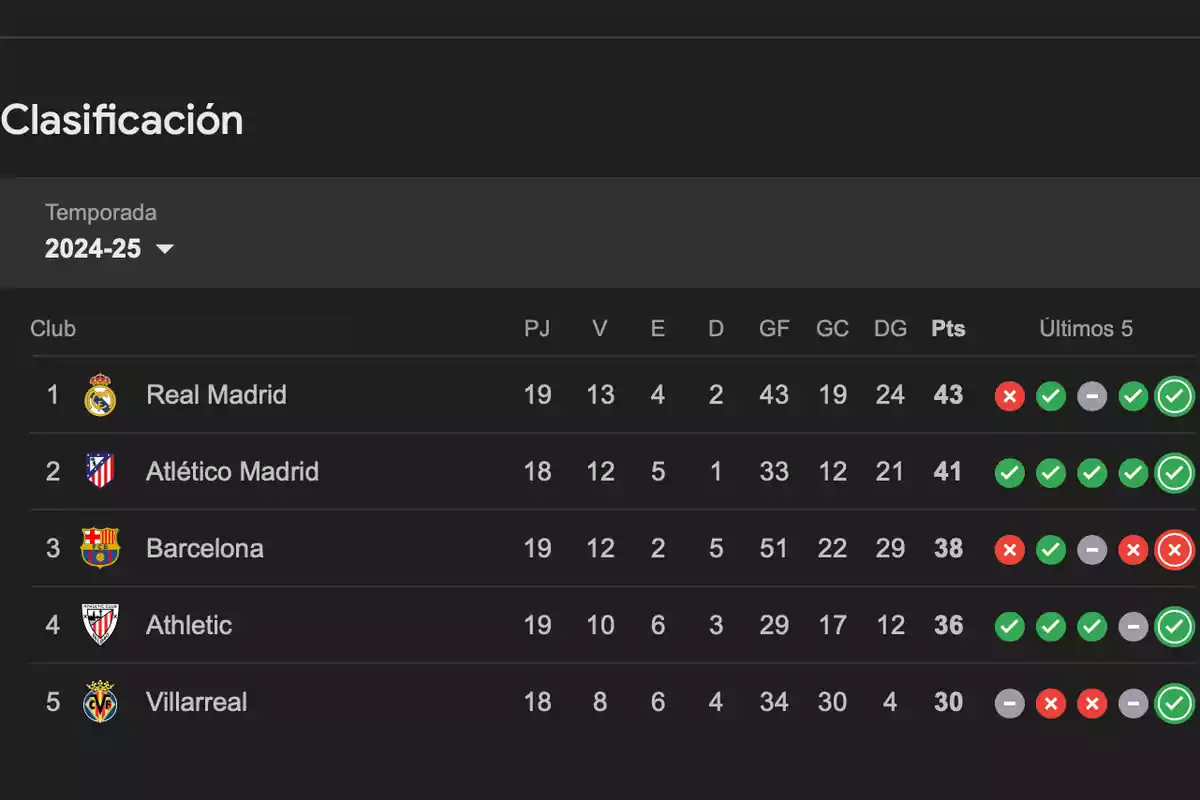Click Villarreal's first gray draw icon
1200x800 pixels.
pyautogui.click(x=1010, y=703)
